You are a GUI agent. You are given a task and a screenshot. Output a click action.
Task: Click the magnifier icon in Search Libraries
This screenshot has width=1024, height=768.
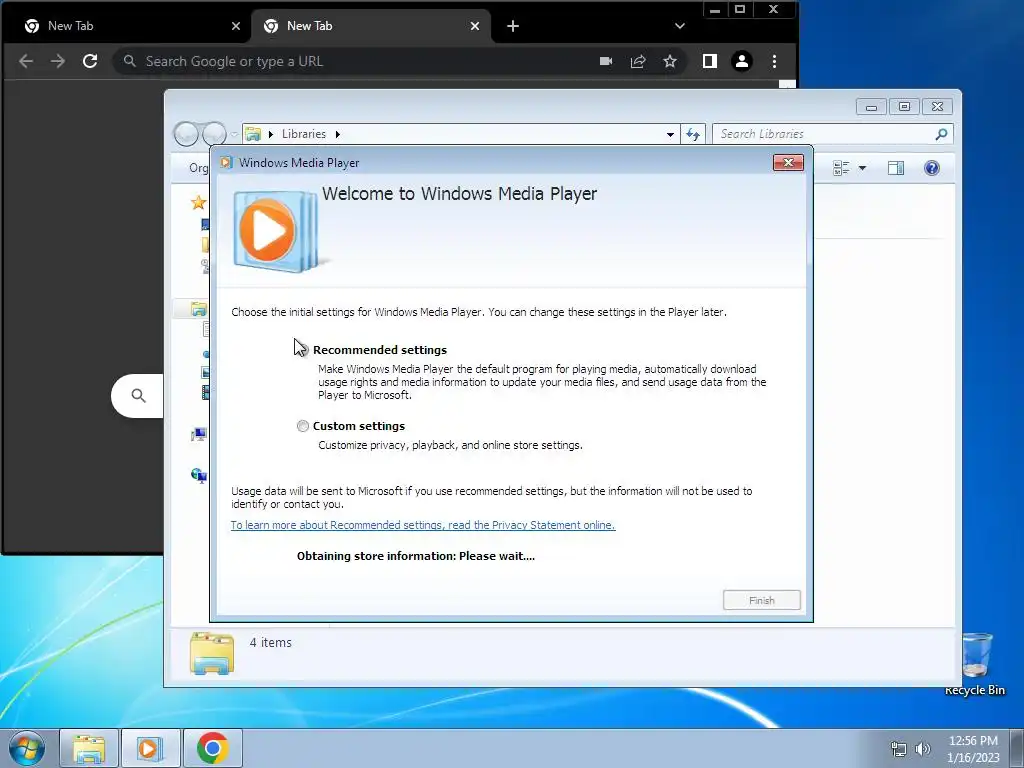(x=941, y=134)
